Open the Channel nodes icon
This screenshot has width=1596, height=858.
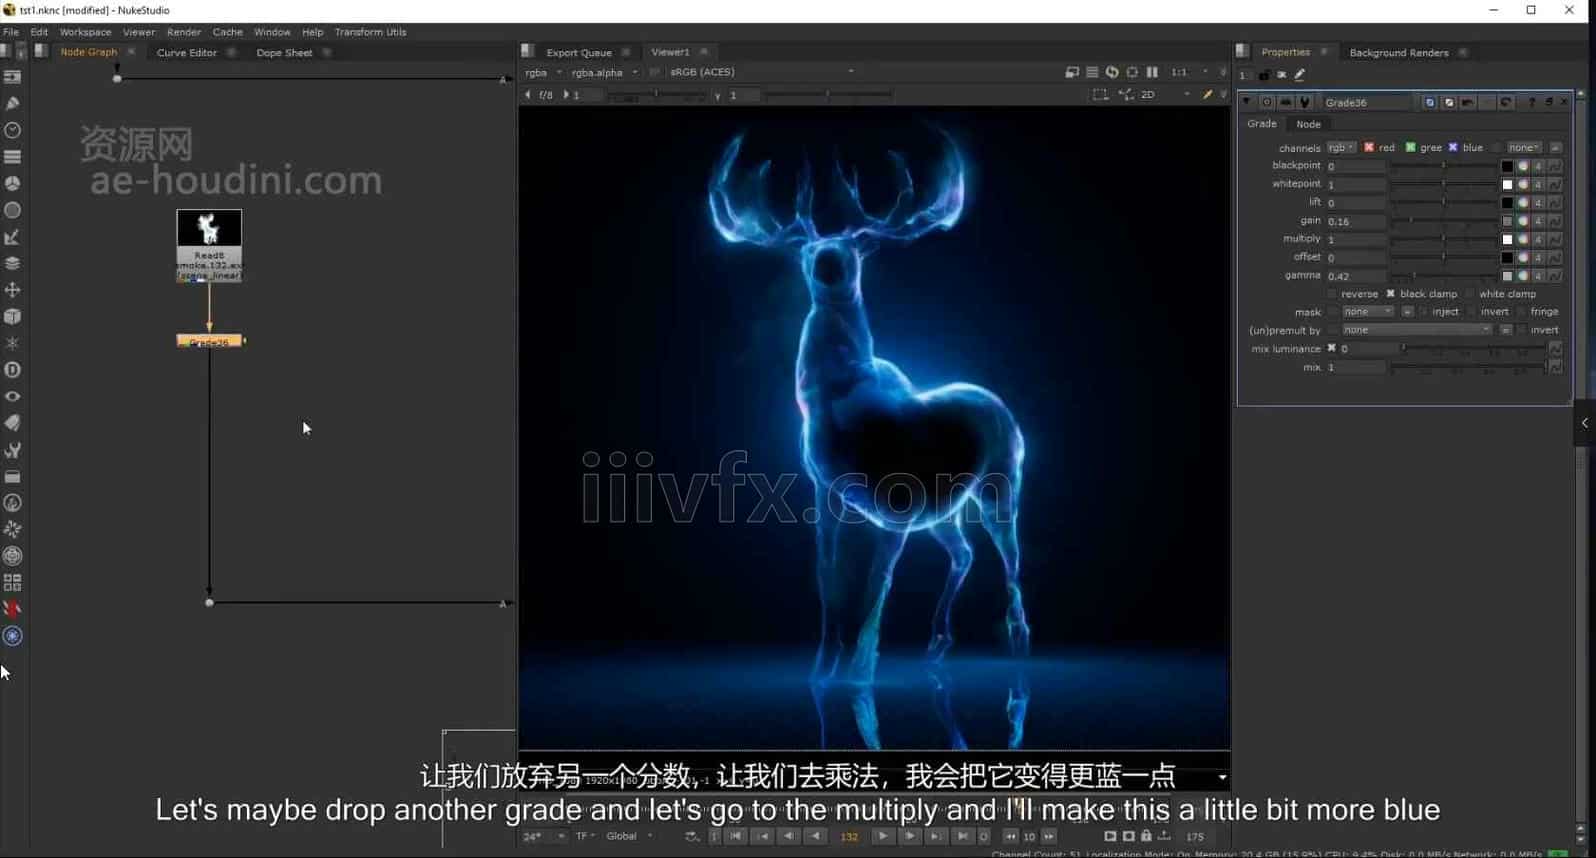(12, 156)
